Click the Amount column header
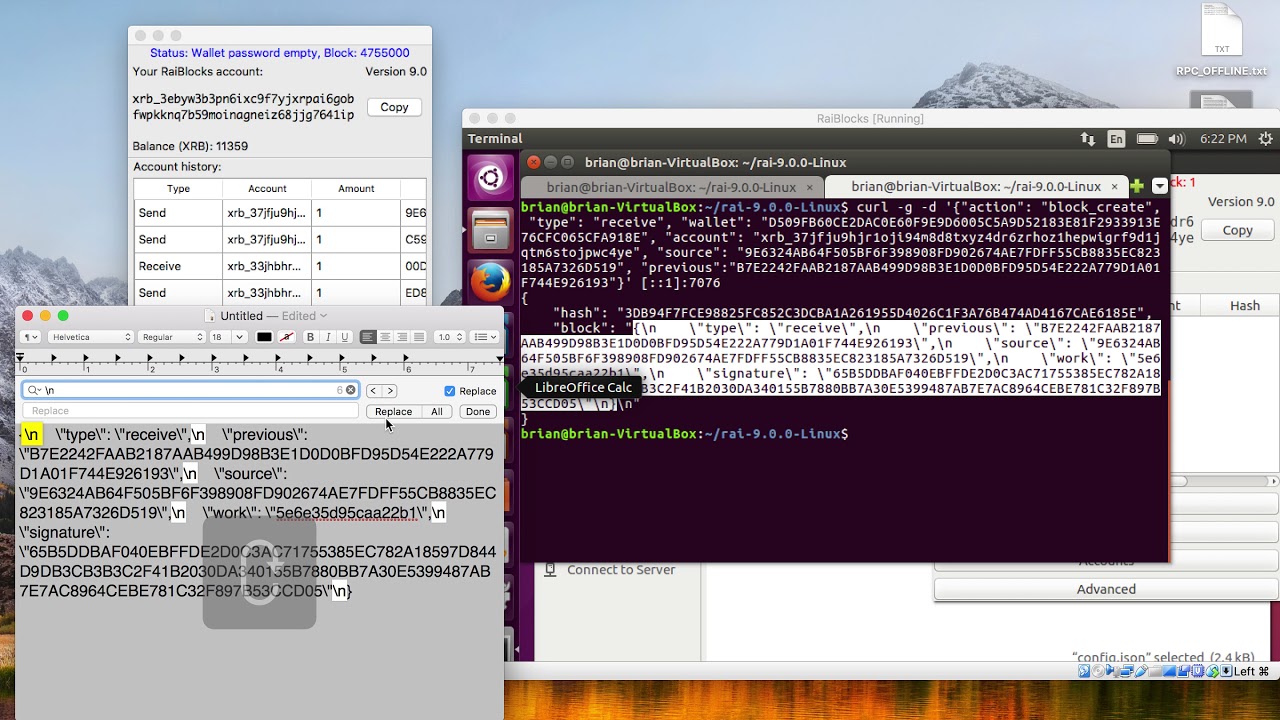The height and width of the screenshot is (720, 1280). tap(356, 189)
